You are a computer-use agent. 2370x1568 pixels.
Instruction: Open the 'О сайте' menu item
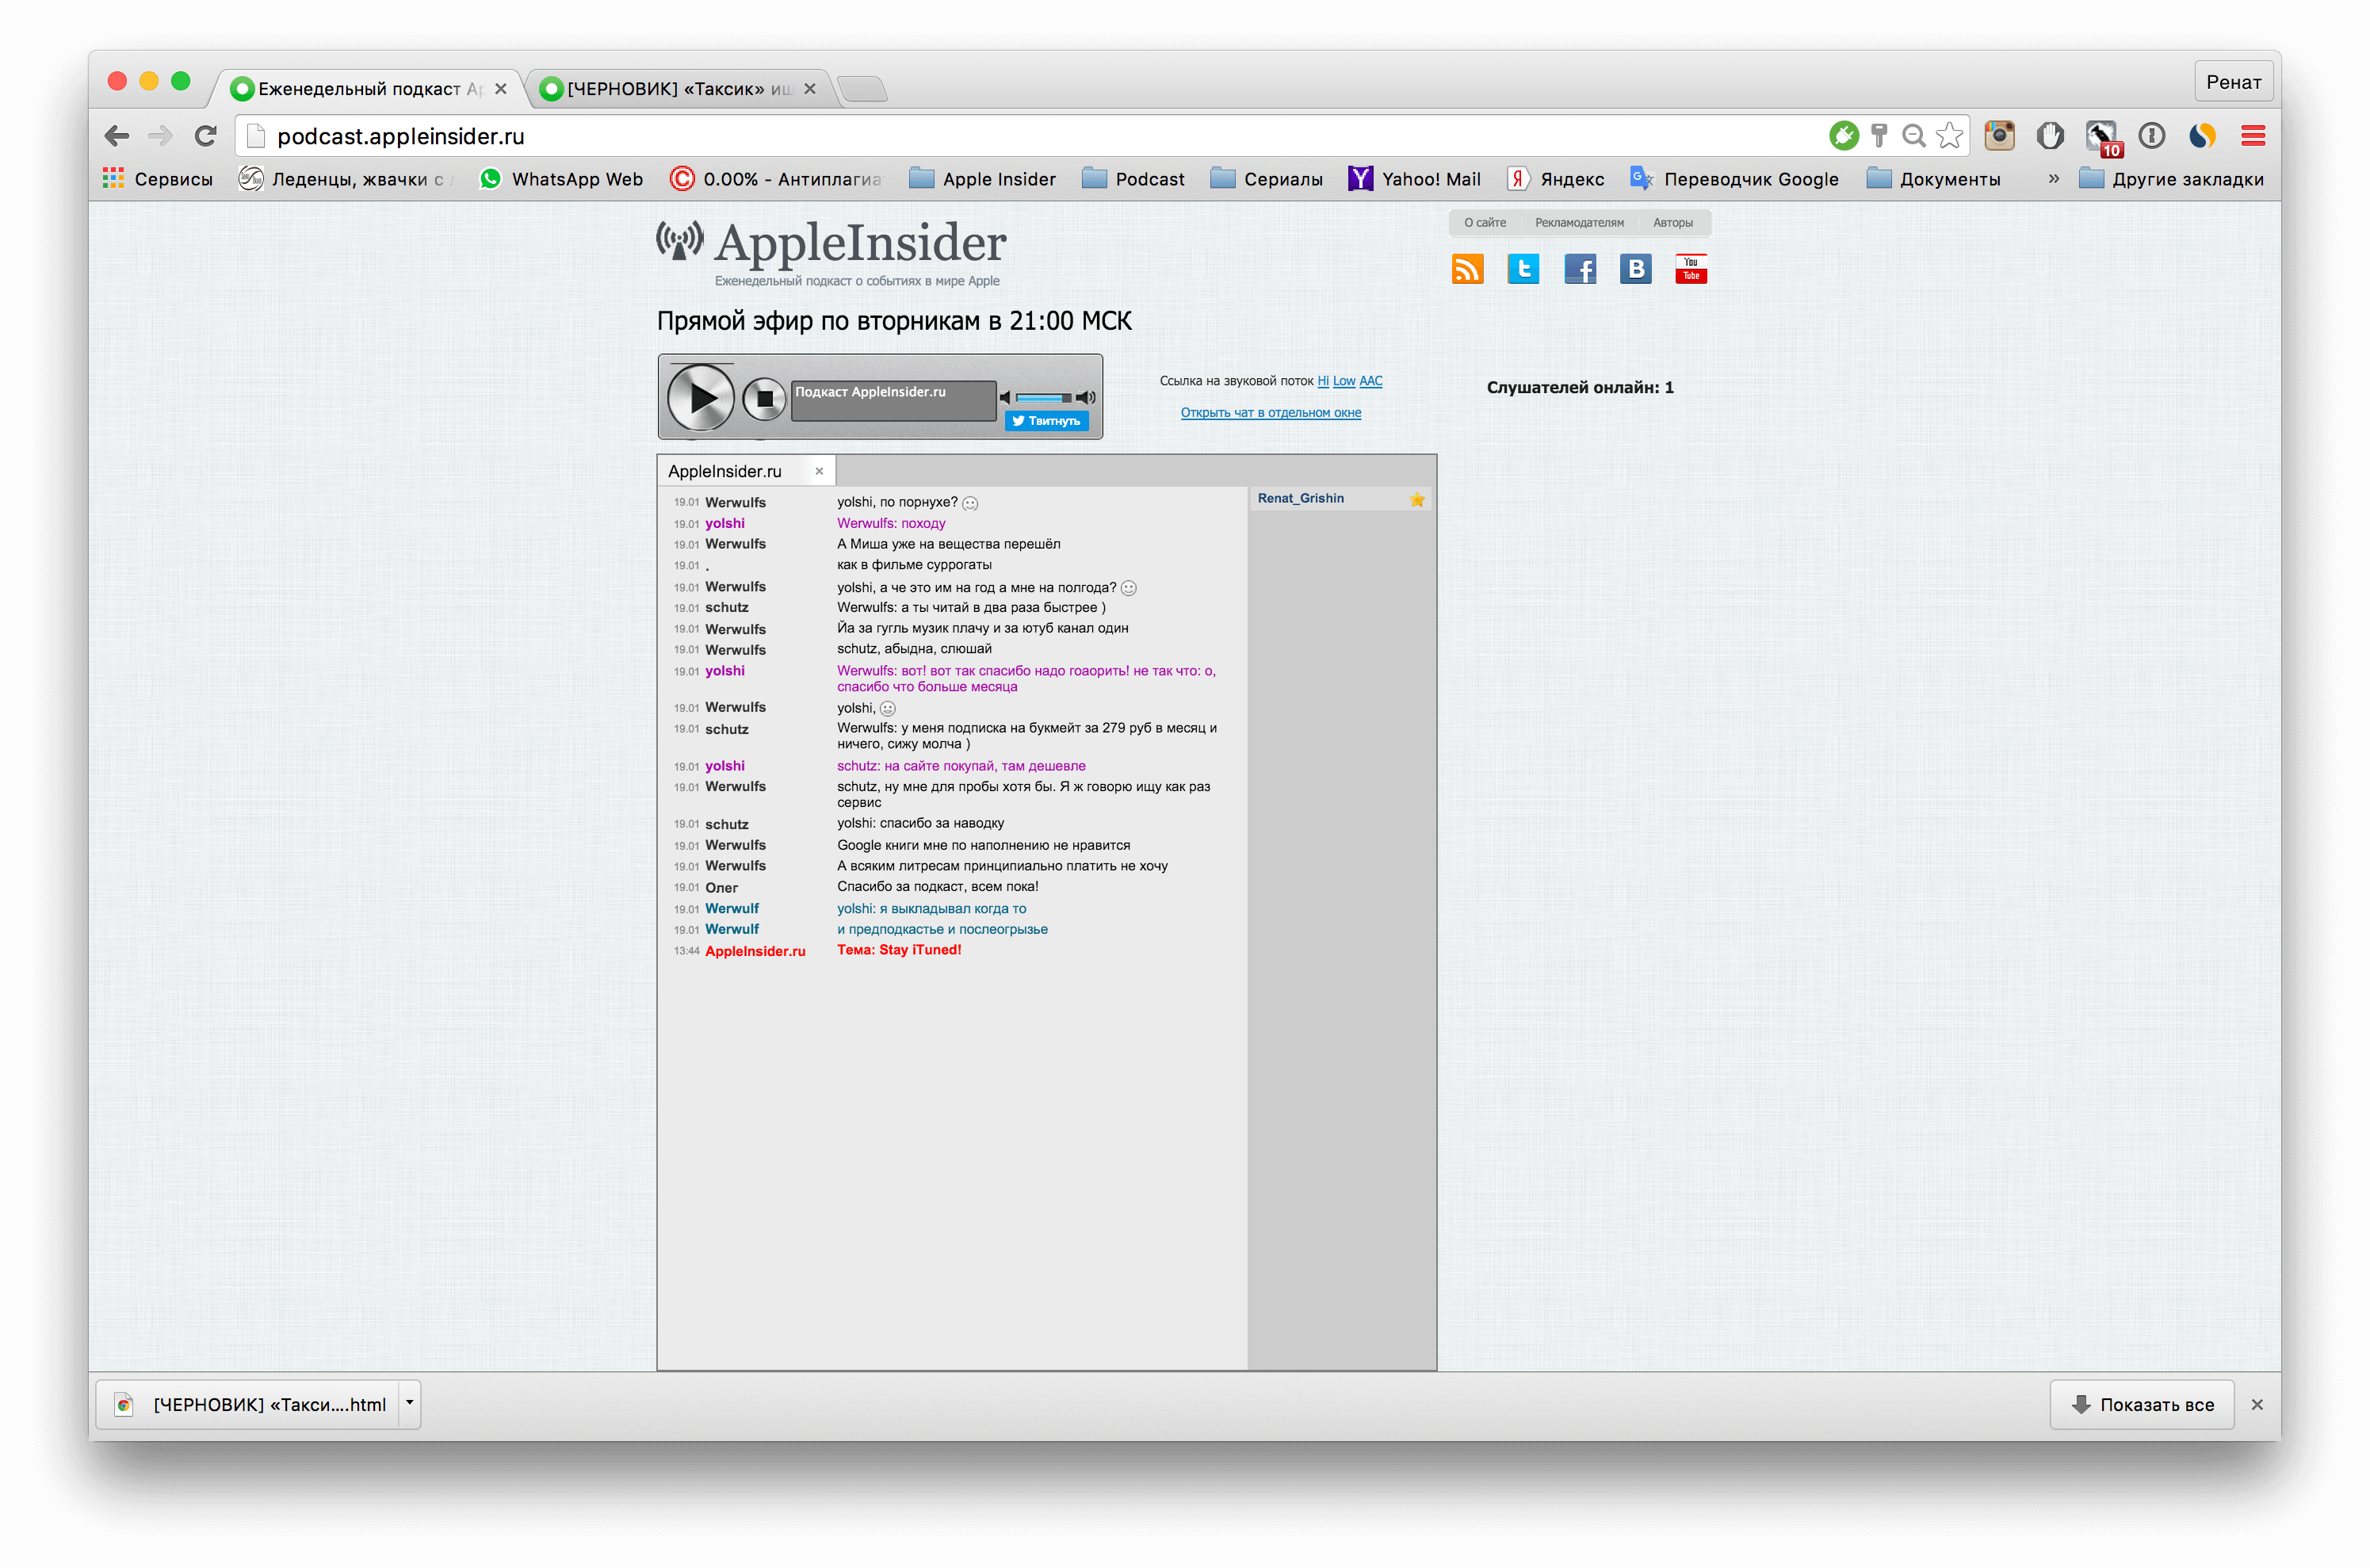(x=1485, y=223)
